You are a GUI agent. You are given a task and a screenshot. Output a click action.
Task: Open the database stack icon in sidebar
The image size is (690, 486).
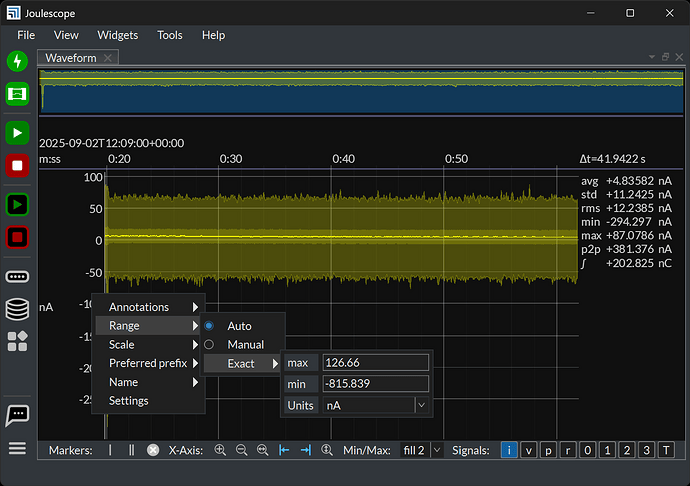17,309
